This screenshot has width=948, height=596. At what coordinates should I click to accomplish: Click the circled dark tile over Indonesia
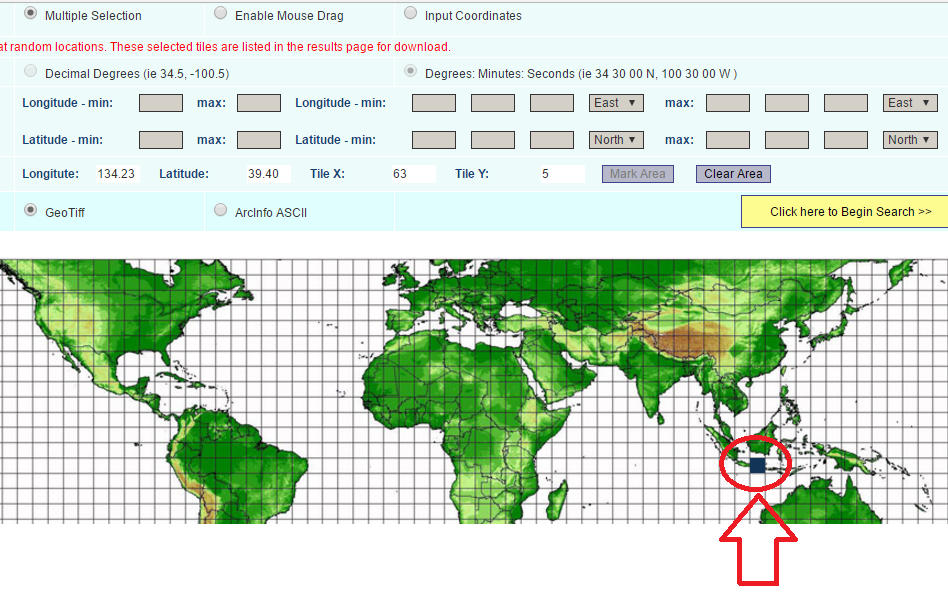(755, 464)
